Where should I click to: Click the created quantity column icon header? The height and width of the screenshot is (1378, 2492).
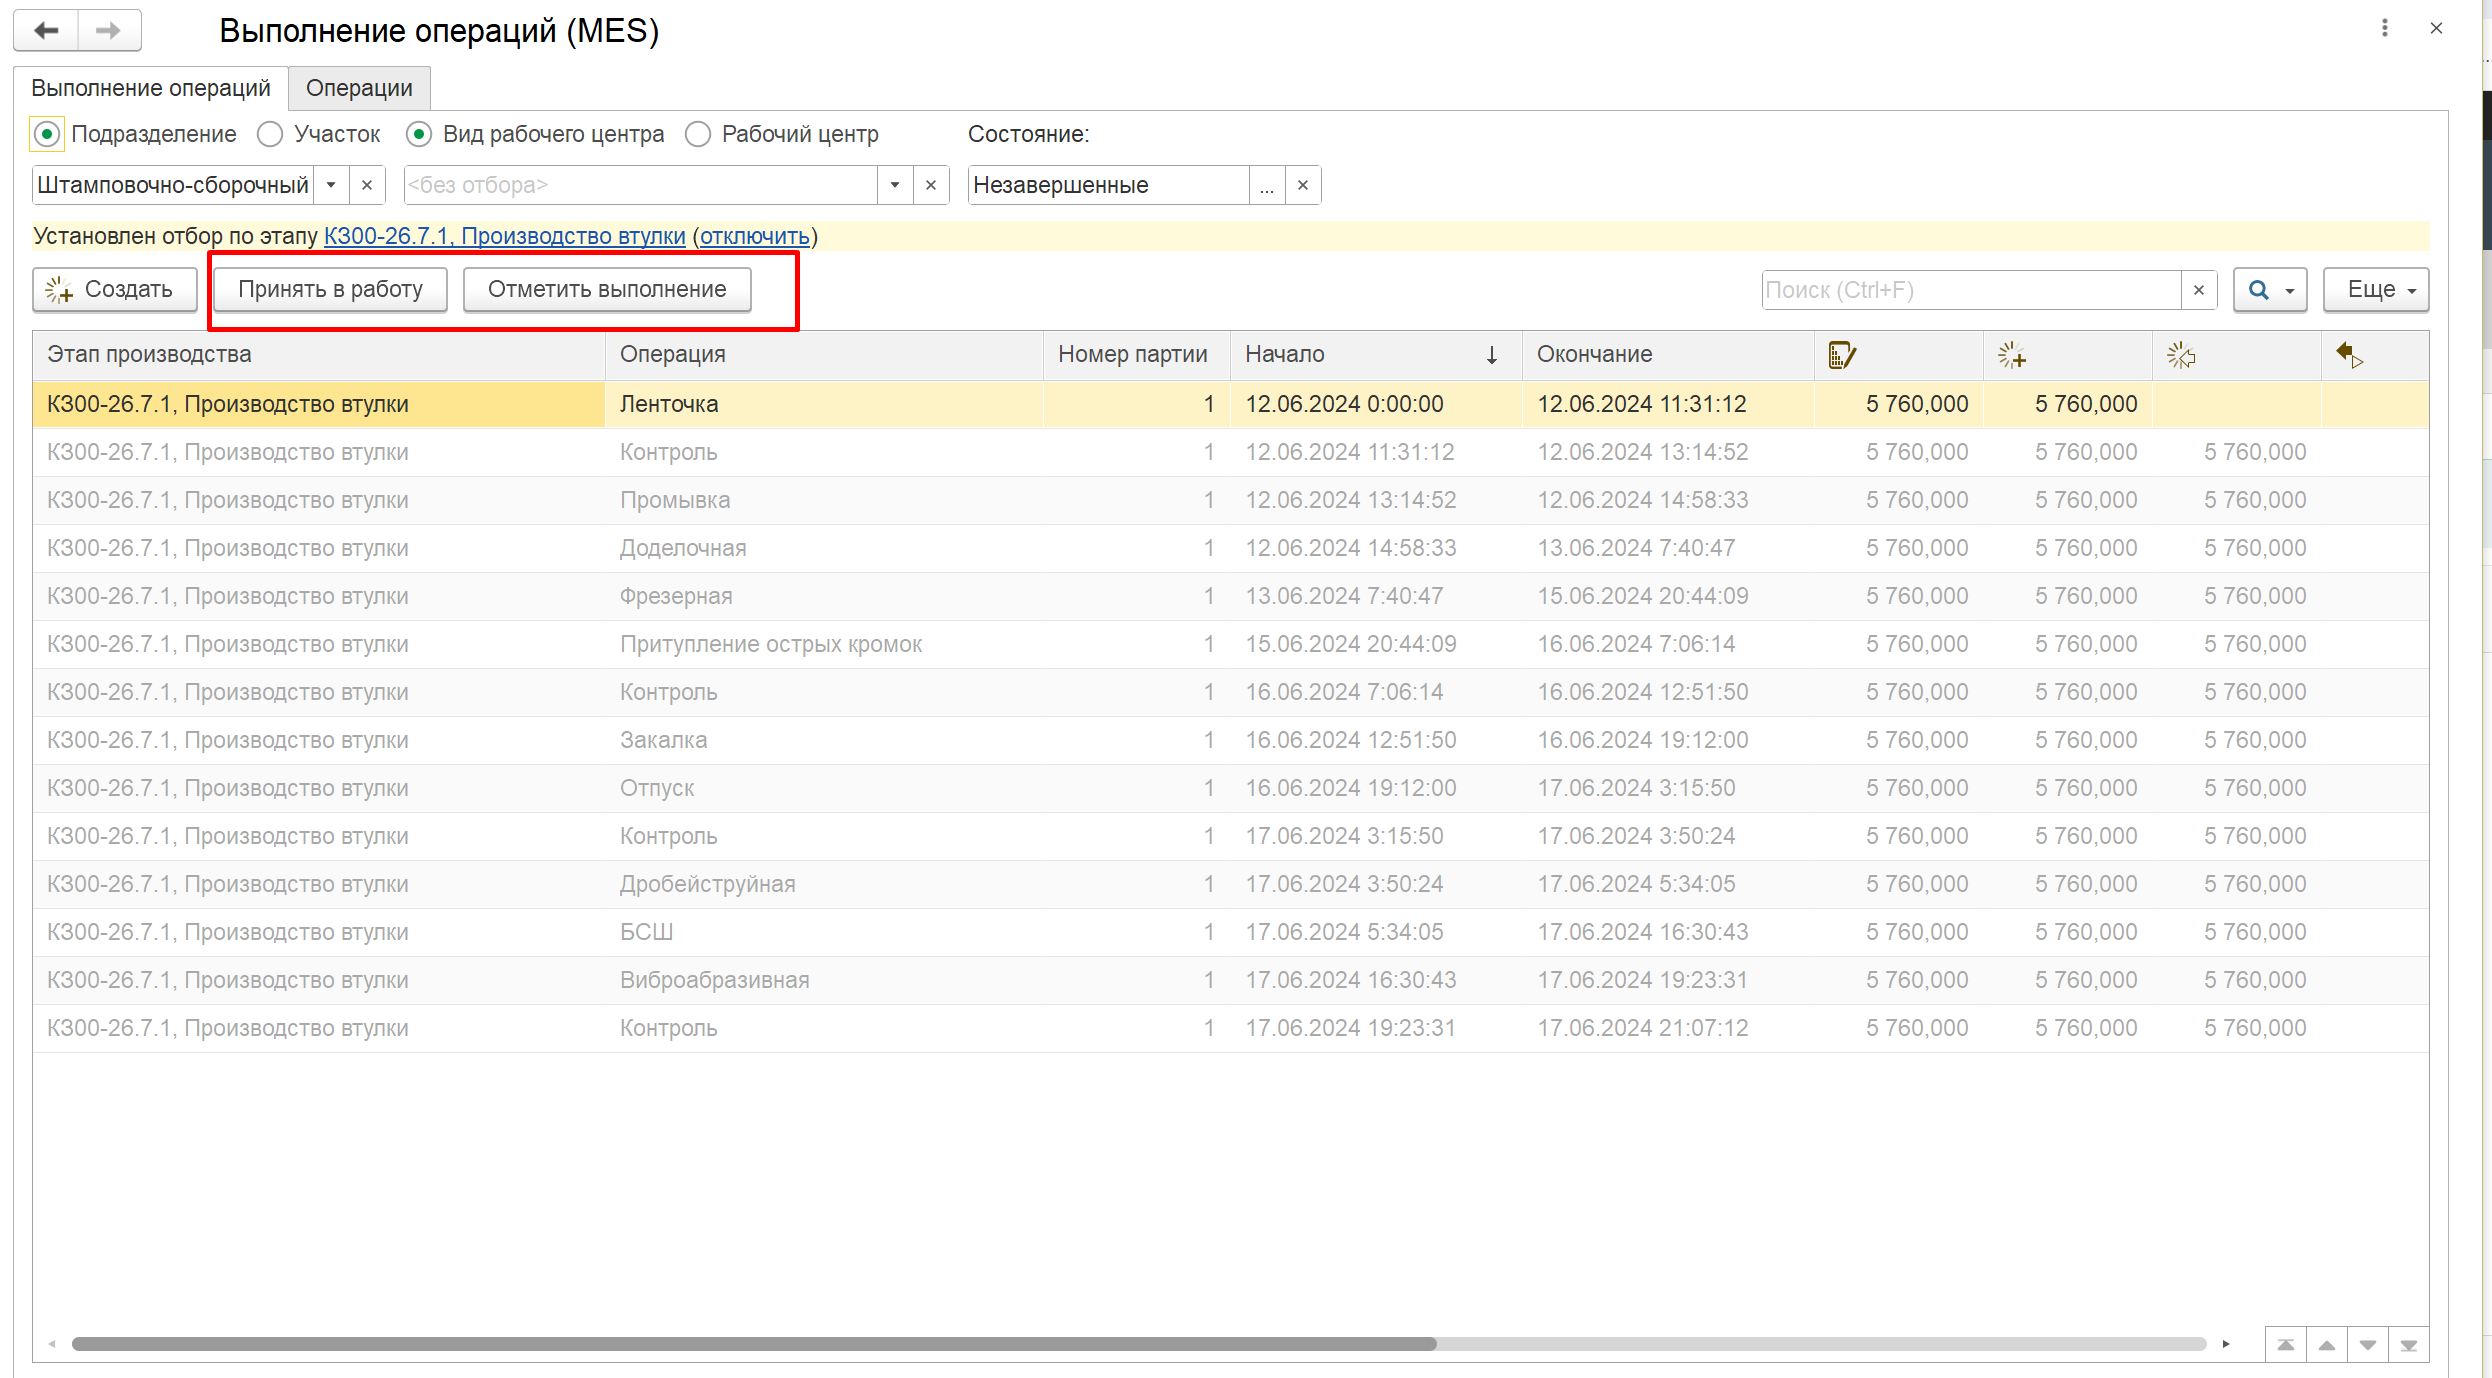(2011, 355)
